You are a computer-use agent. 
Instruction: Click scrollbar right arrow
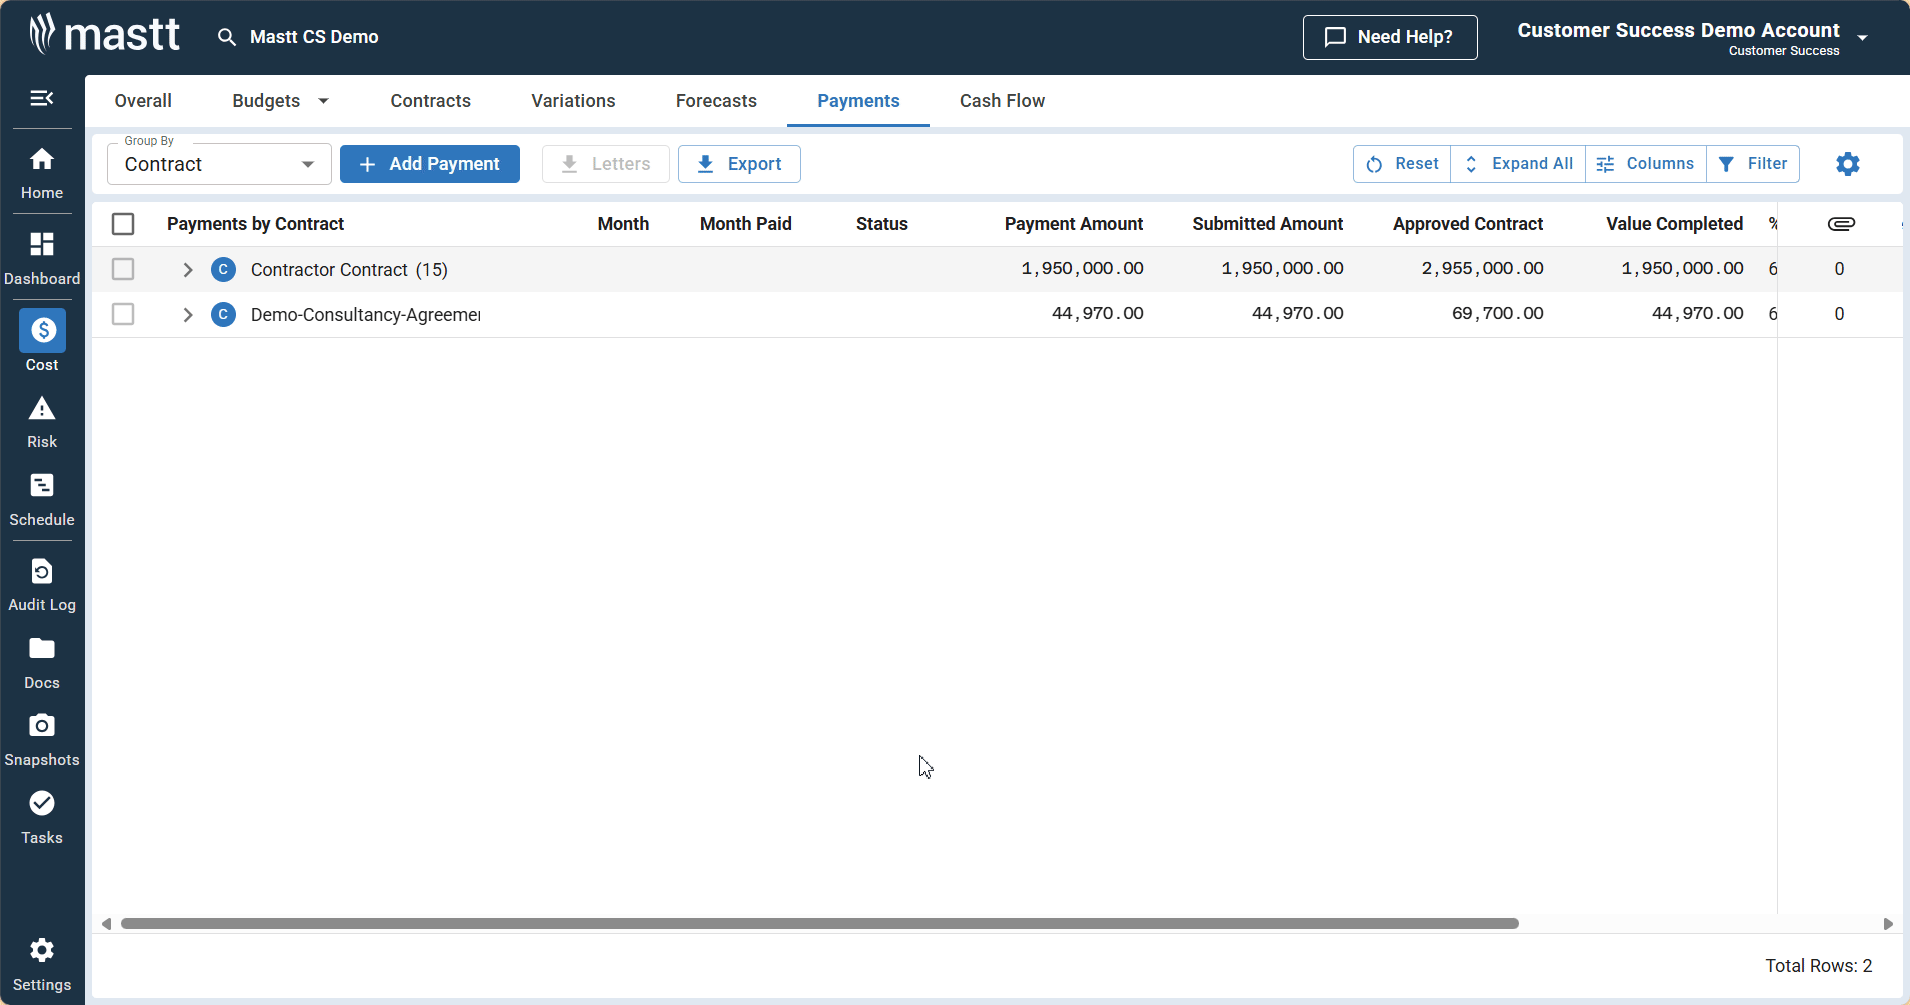1888,924
